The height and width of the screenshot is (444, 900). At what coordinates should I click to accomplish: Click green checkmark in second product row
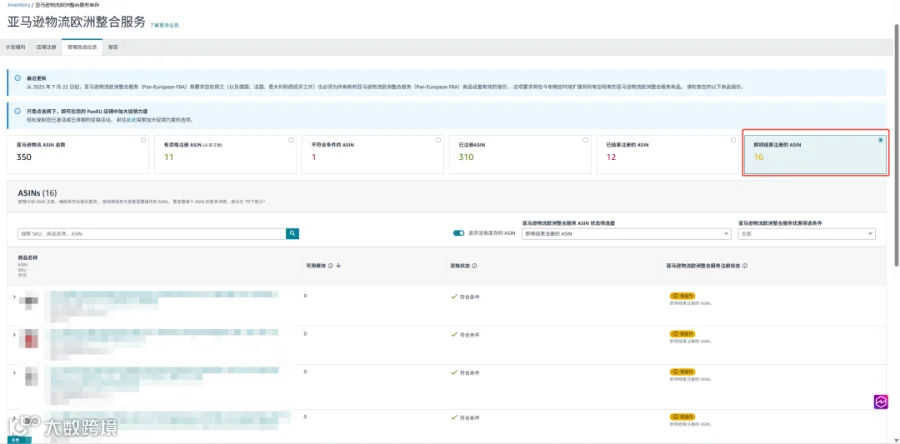click(x=454, y=334)
